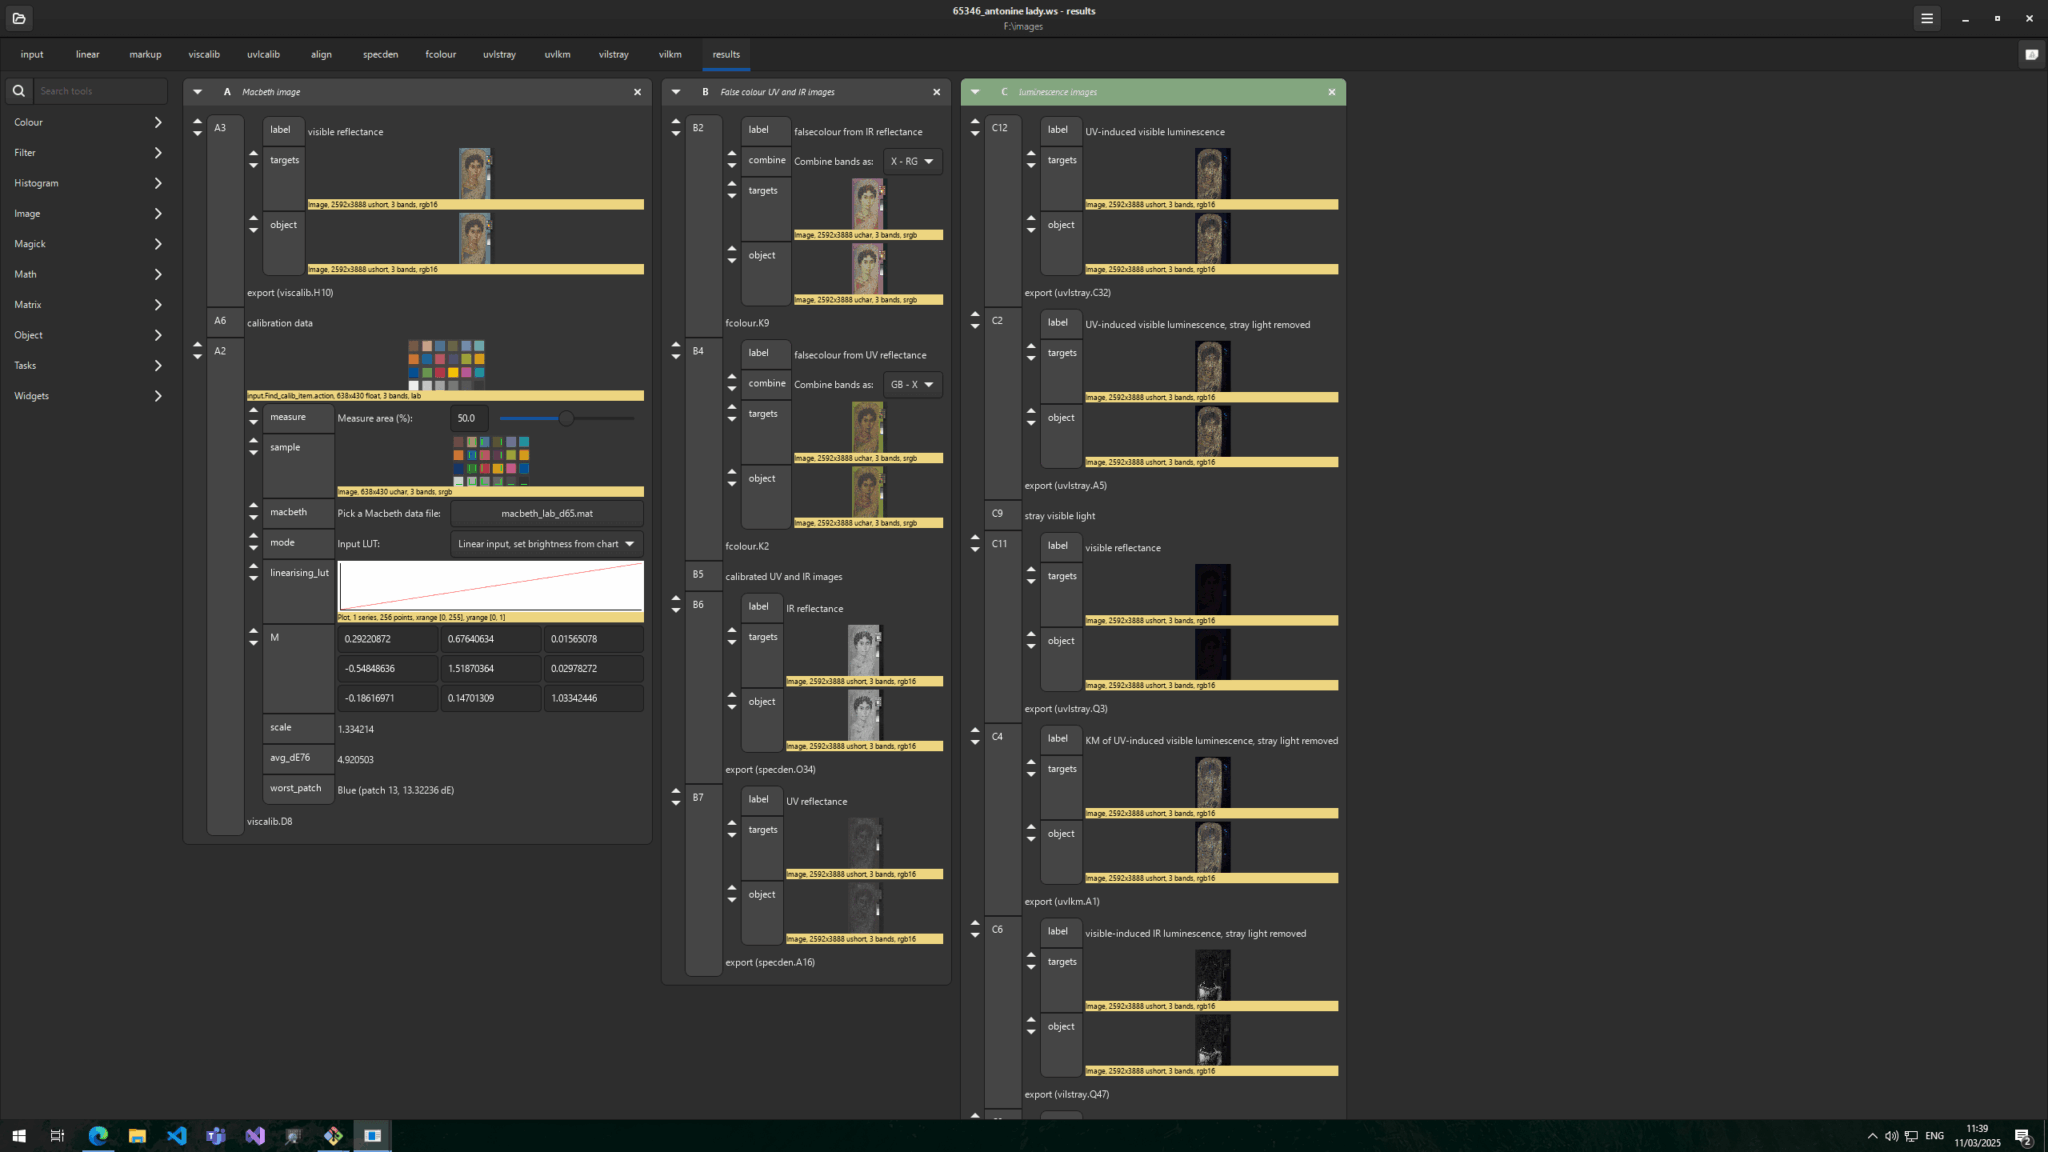The height and width of the screenshot is (1152, 2048).
Task: Expand the Colour category in the sidebar
Action: click(x=85, y=122)
